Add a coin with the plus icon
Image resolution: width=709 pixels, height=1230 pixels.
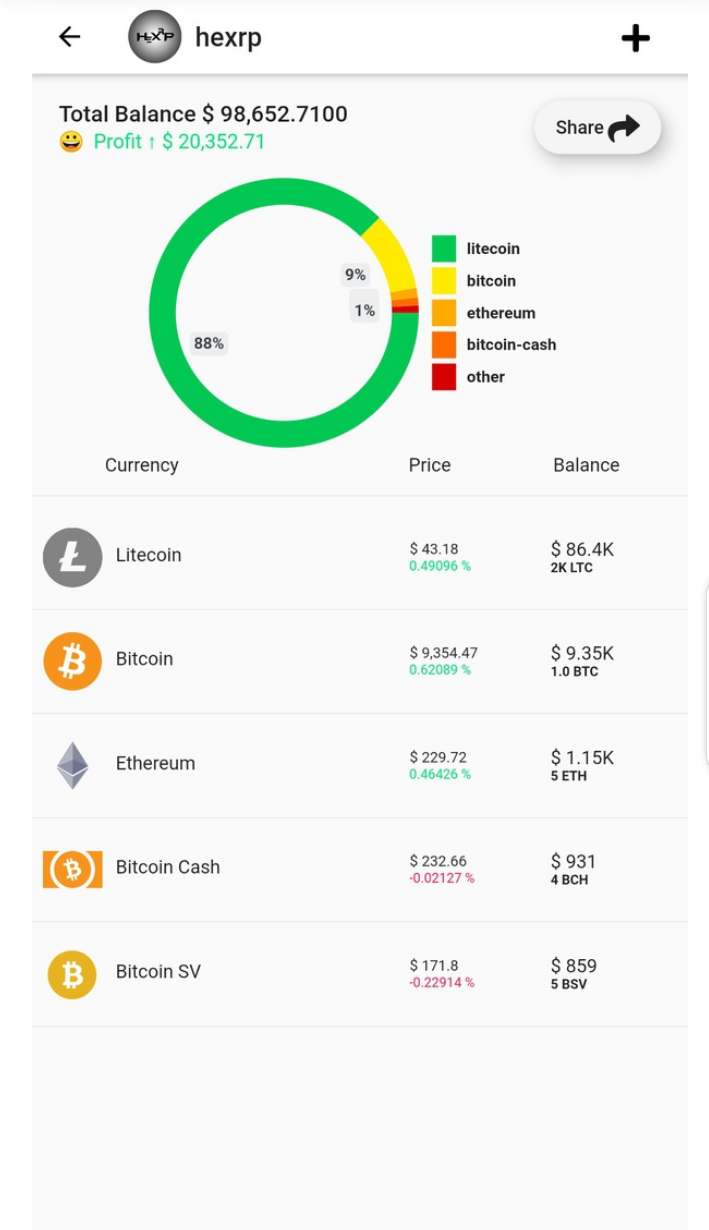[636, 38]
